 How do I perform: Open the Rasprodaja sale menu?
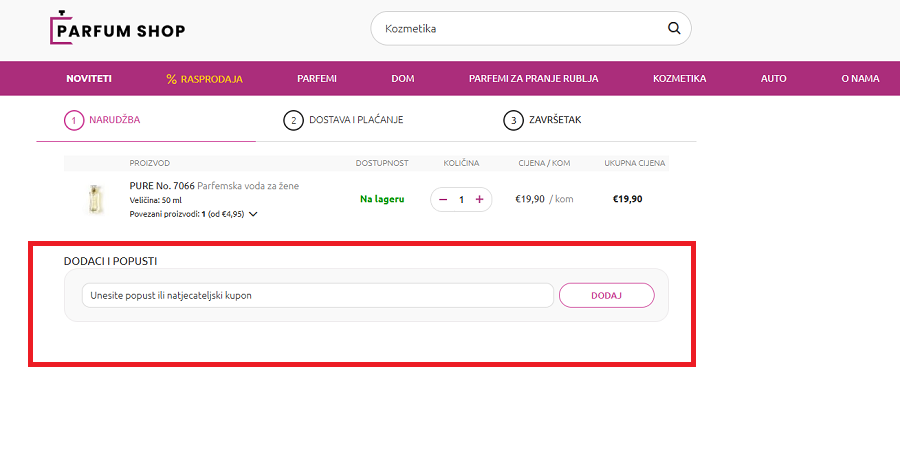click(x=205, y=78)
